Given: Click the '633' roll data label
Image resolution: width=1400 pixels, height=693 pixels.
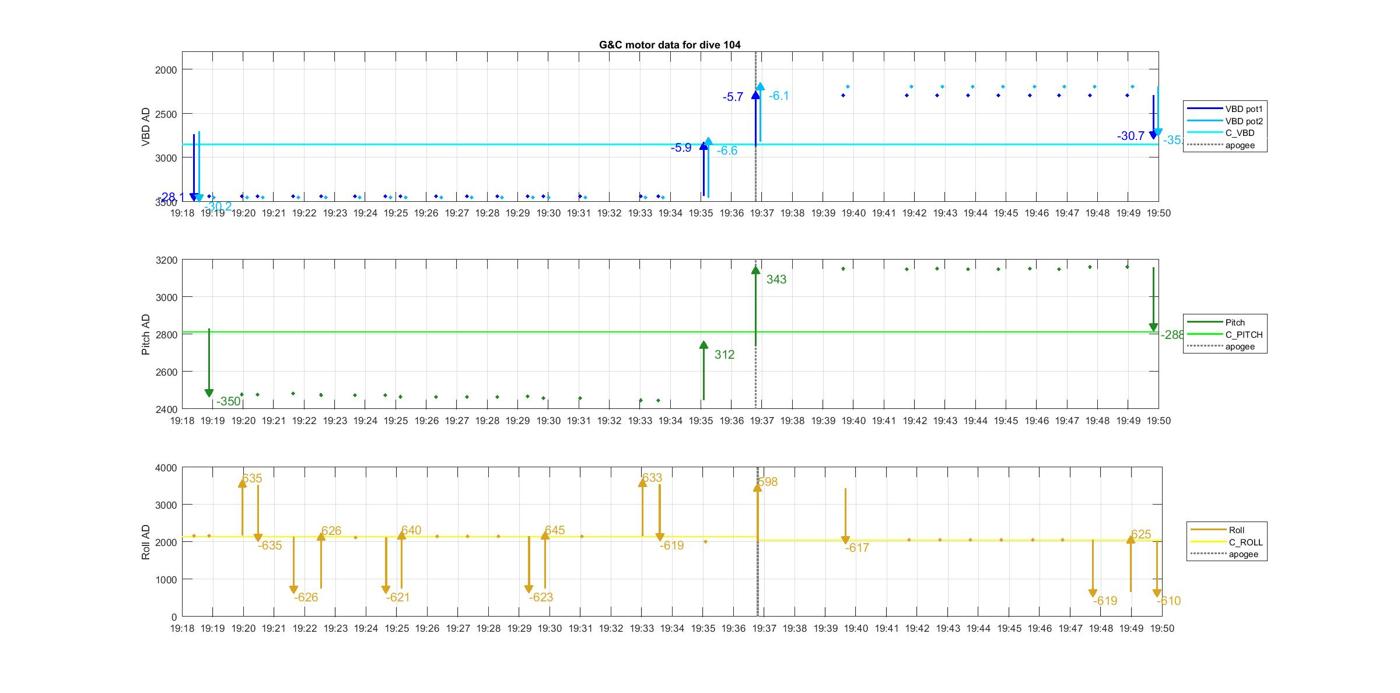Looking at the screenshot, I should 652,478.
